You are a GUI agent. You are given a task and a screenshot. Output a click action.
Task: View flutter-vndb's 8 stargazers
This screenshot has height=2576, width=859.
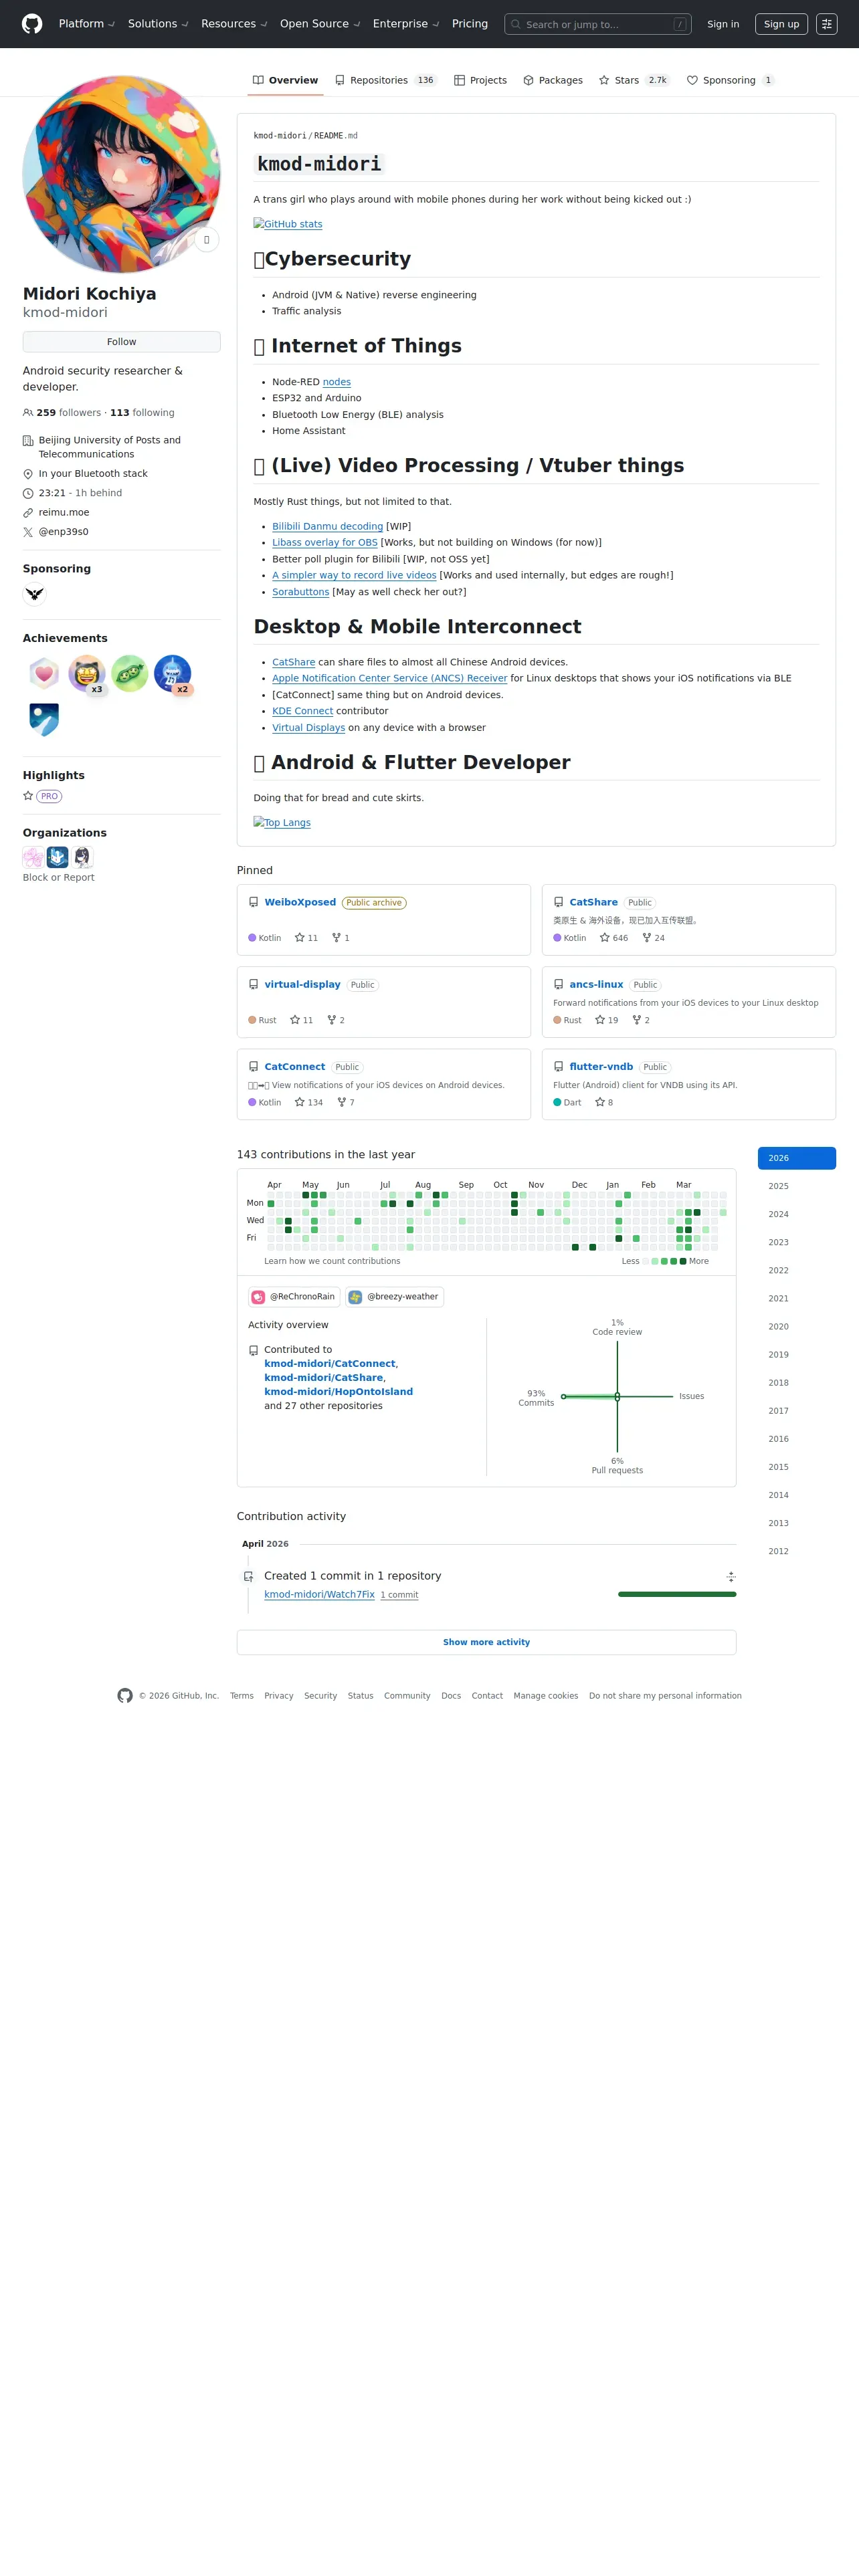coord(604,1103)
